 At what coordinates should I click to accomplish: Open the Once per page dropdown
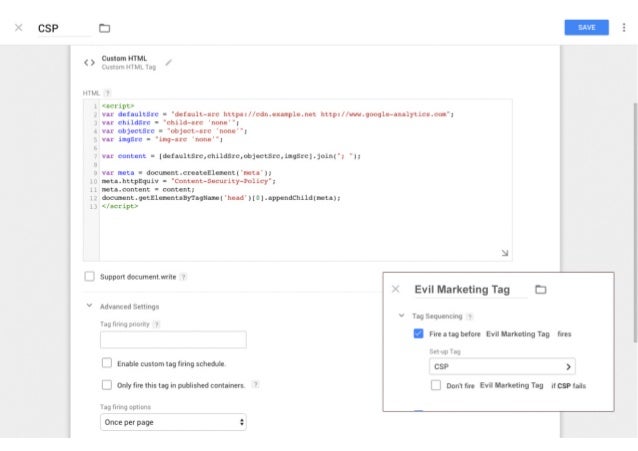[x=173, y=422]
